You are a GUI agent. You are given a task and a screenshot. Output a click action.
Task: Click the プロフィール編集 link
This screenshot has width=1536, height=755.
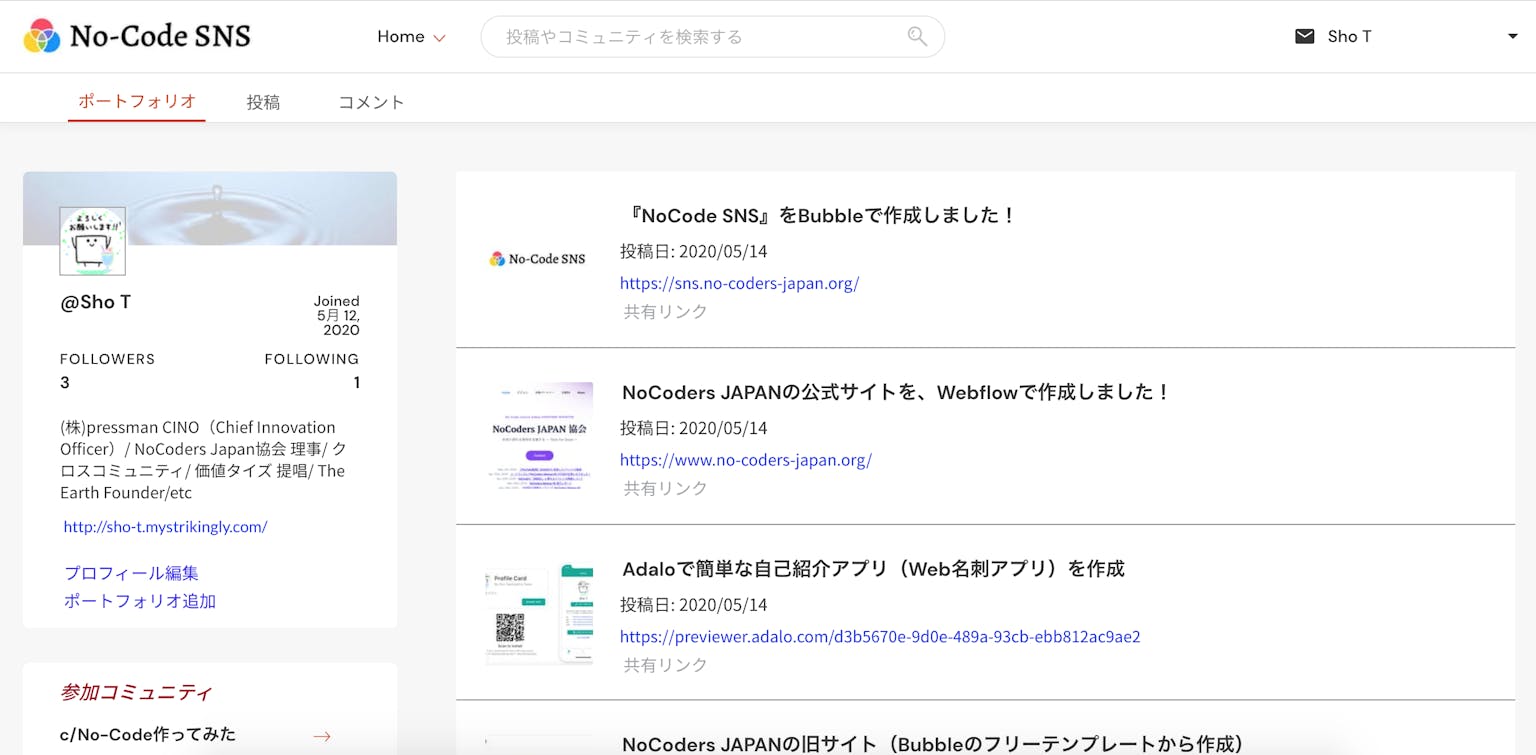[131, 573]
